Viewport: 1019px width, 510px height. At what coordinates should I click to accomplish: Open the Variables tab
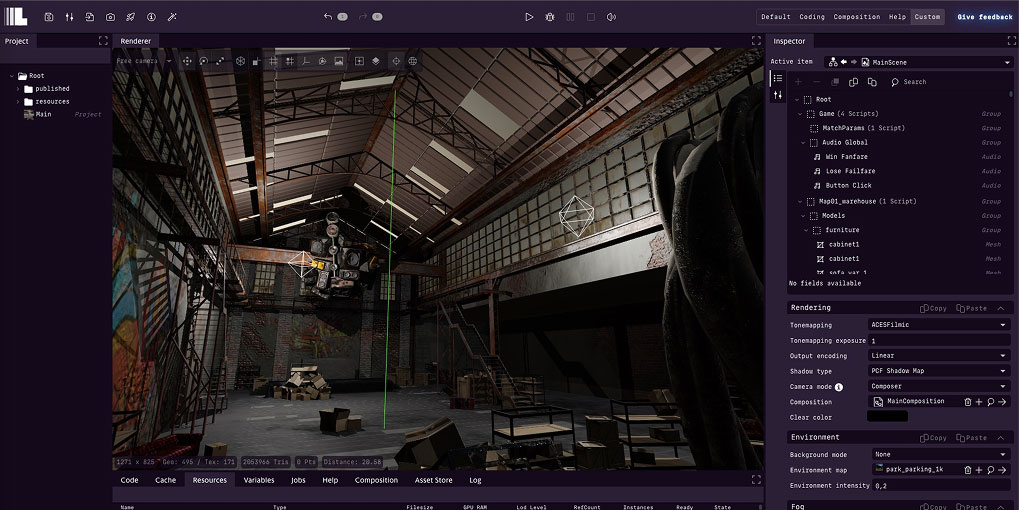pos(259,480)
